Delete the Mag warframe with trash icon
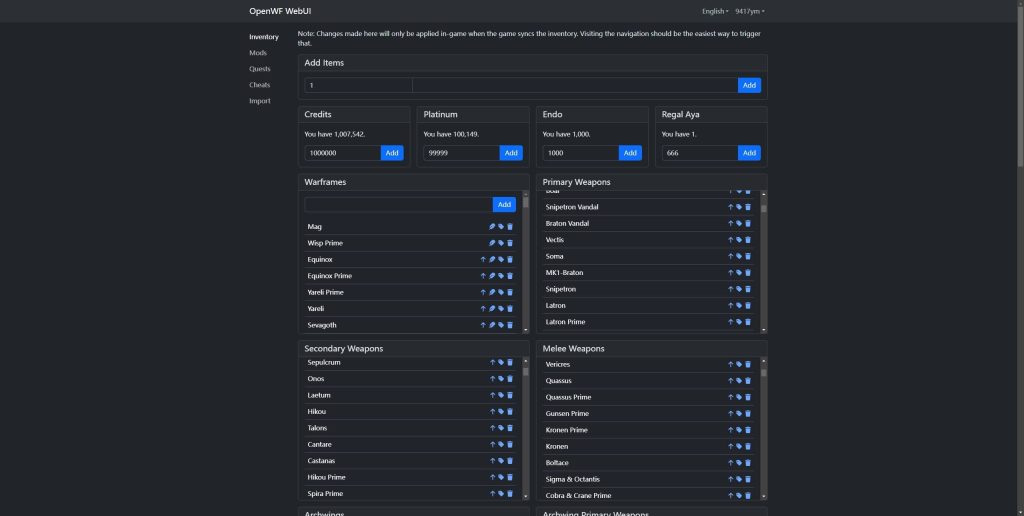This screenshot has height=516, width=1024. point(510,227)
